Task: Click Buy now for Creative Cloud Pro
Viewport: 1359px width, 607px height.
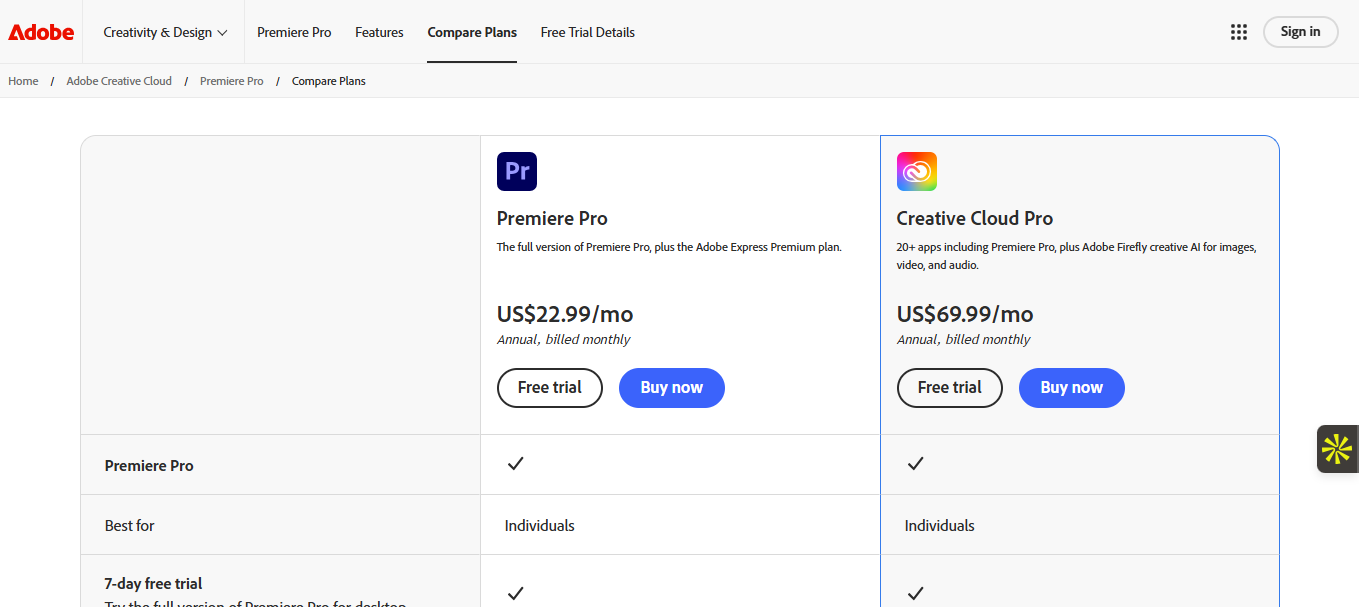Action: (x=1072, y=388)
